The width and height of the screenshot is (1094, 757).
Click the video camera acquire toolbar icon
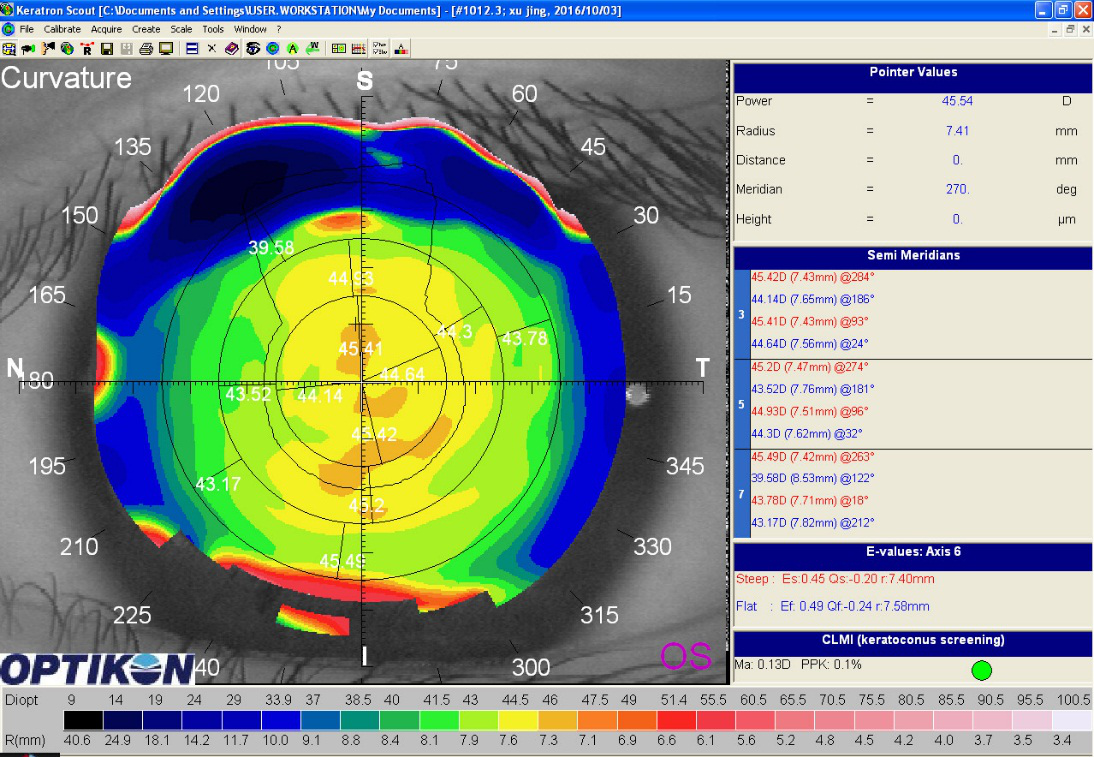point(28,49)
